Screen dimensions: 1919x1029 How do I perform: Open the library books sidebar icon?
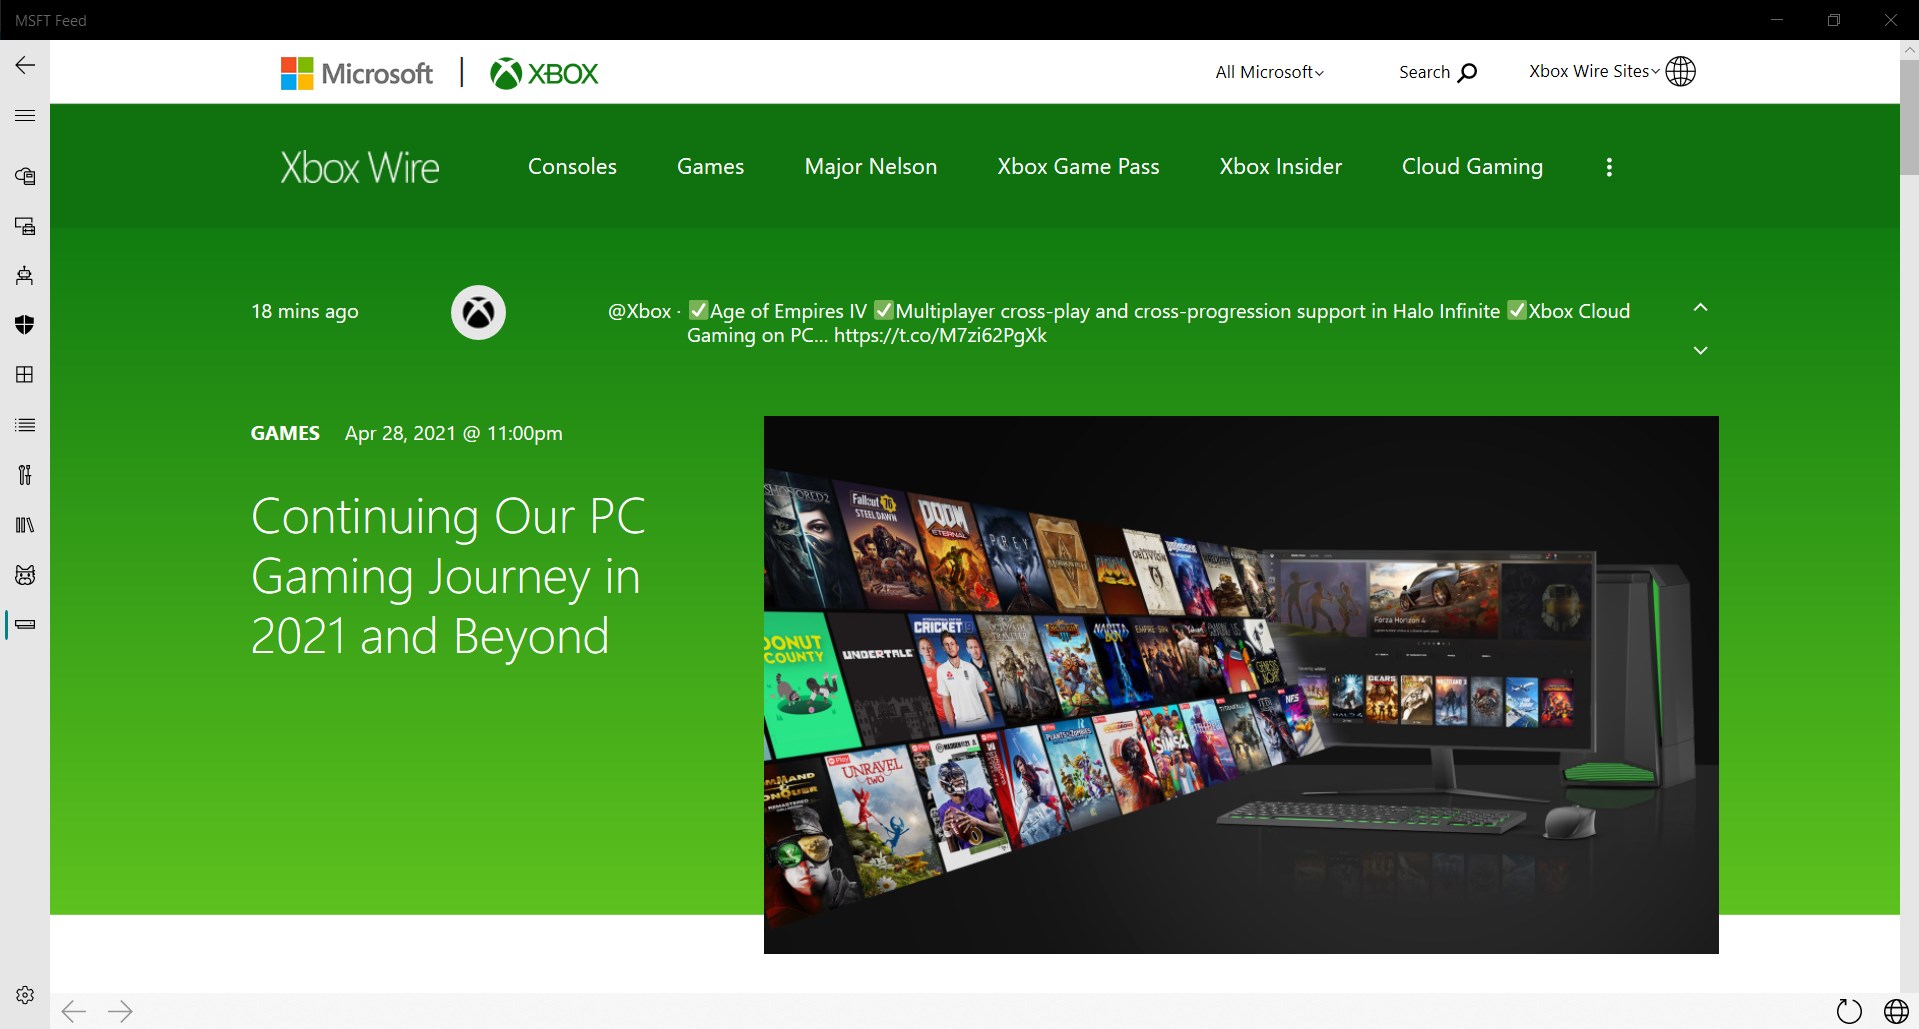coord(25,525)
